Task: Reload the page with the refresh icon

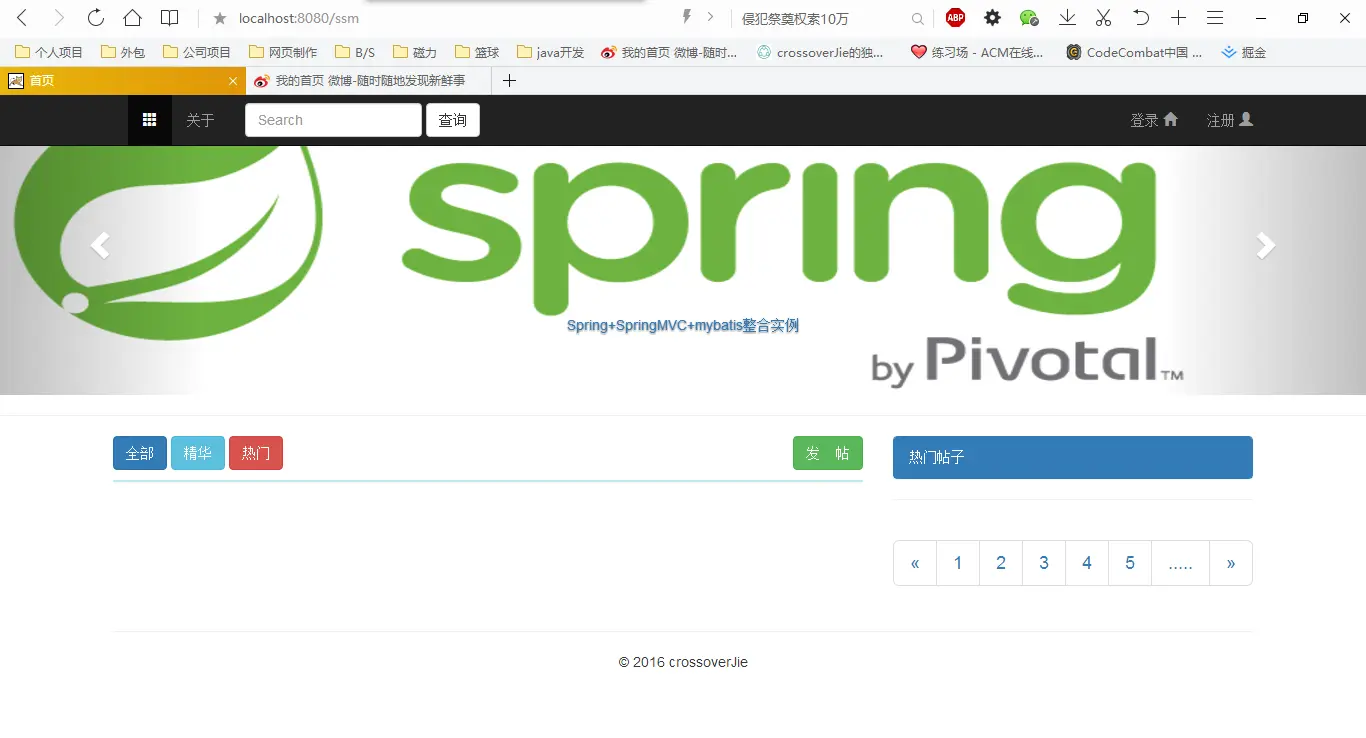Action: coord(96,18)
